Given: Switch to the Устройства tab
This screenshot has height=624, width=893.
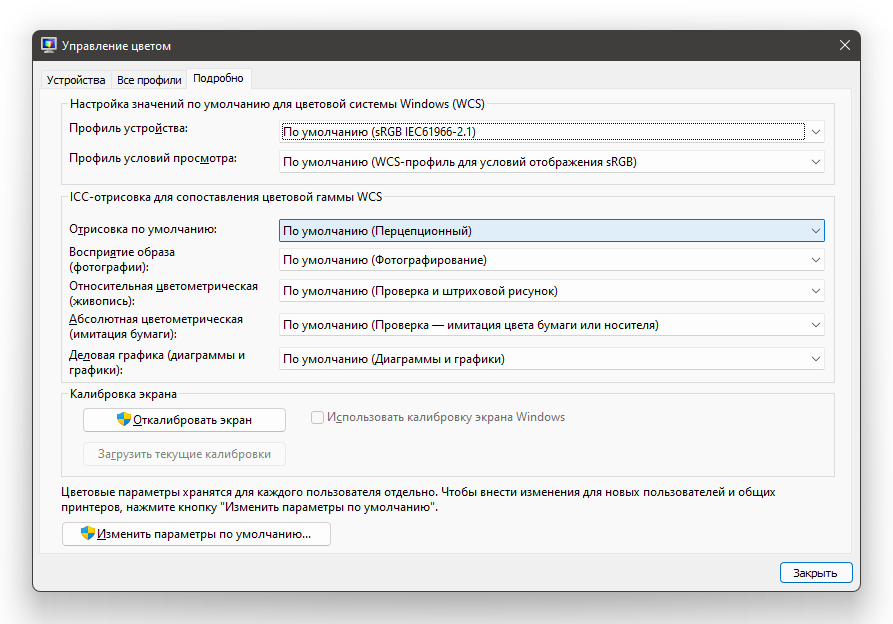Looking at the screenshot, I should pos(76,80).
